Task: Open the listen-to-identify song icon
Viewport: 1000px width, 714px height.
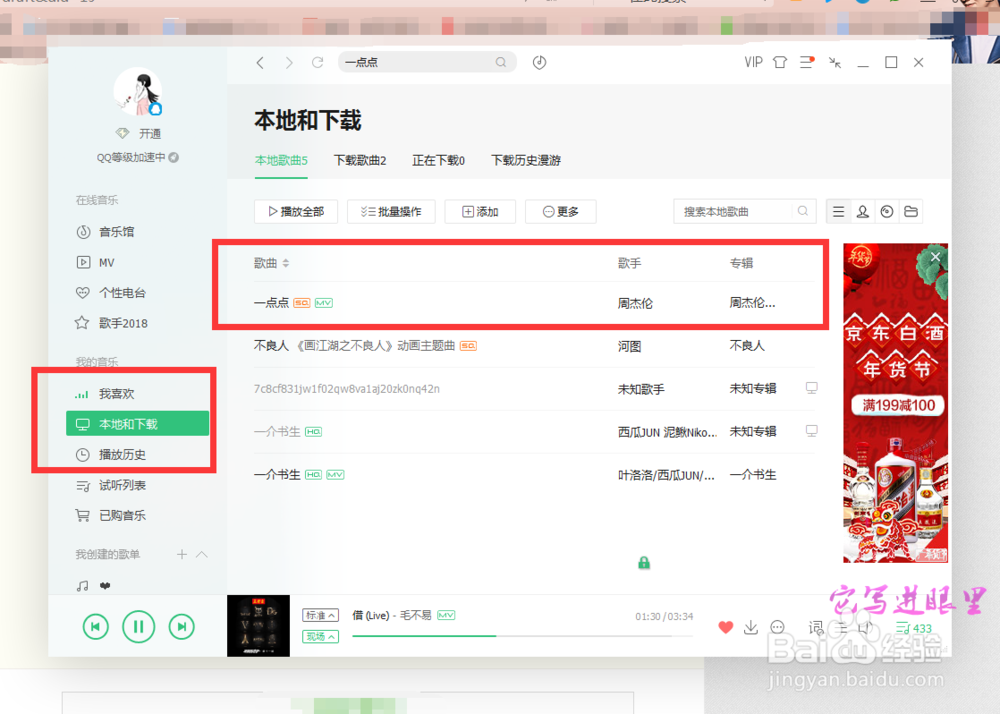Action: (x=540, y=62)
